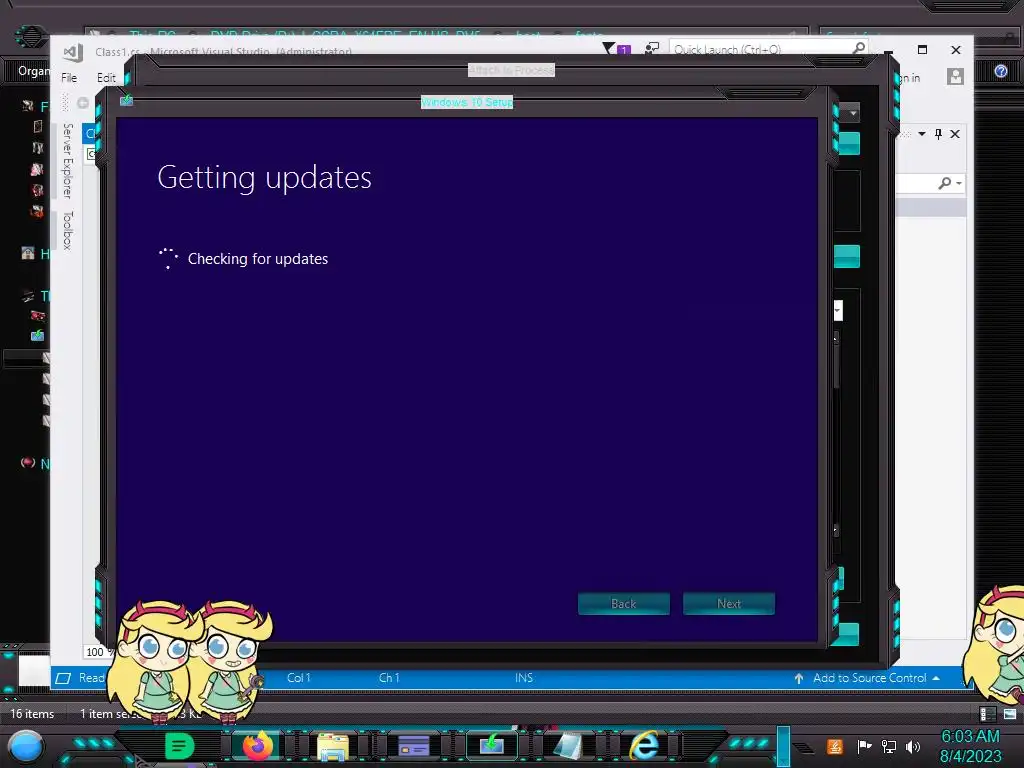
Task: Open Internet Explorer from the taskbar
Action: (645, 746)
